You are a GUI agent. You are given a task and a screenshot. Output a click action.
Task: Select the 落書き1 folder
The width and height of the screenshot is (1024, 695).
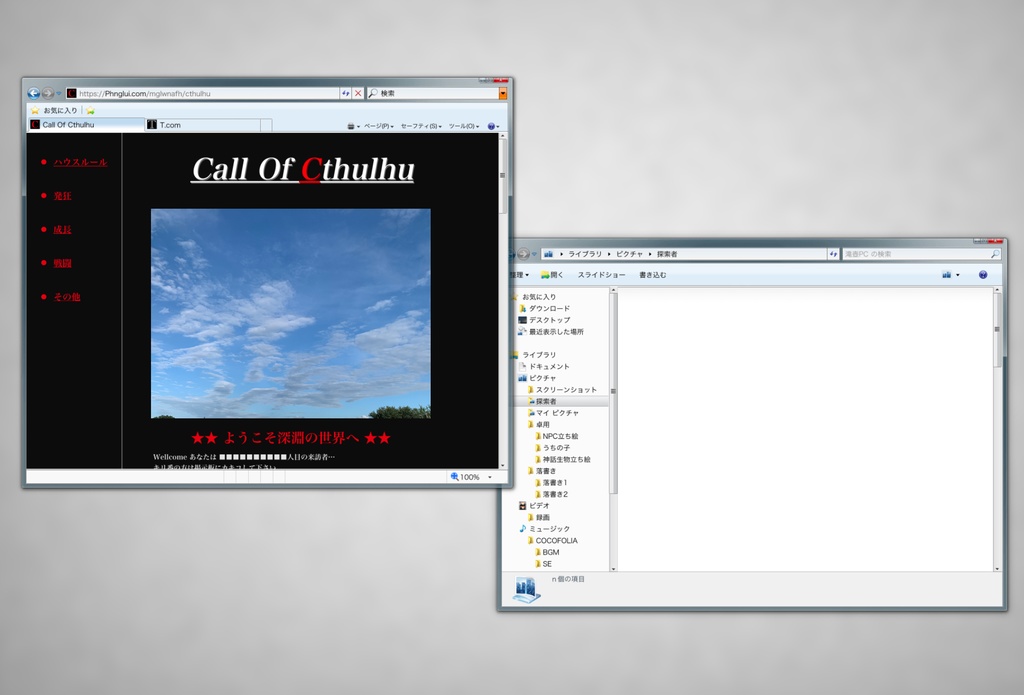551,483
